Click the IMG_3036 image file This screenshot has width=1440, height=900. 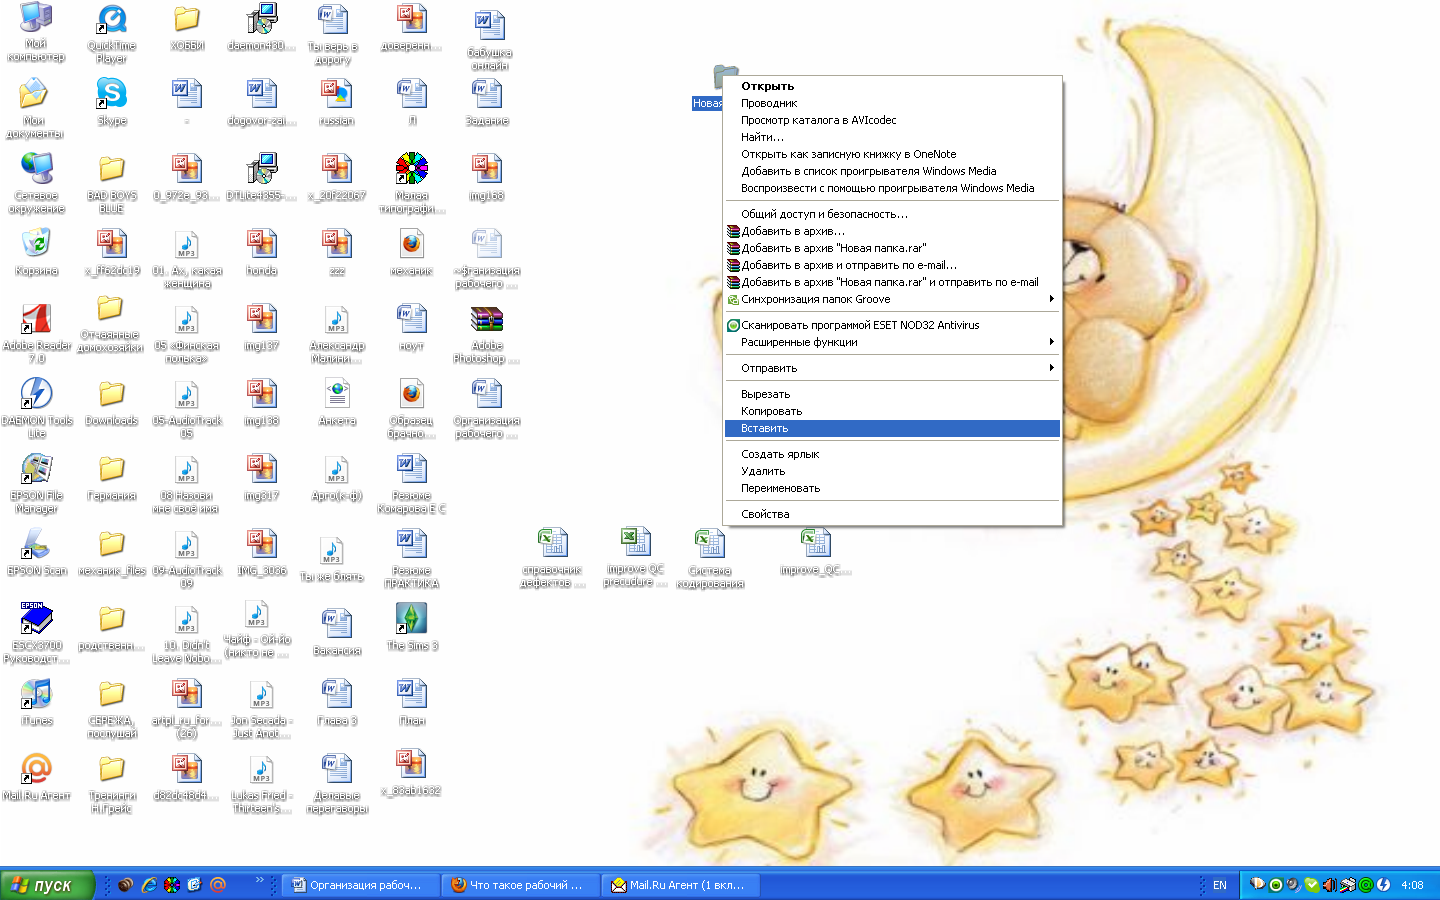(262, 552)
